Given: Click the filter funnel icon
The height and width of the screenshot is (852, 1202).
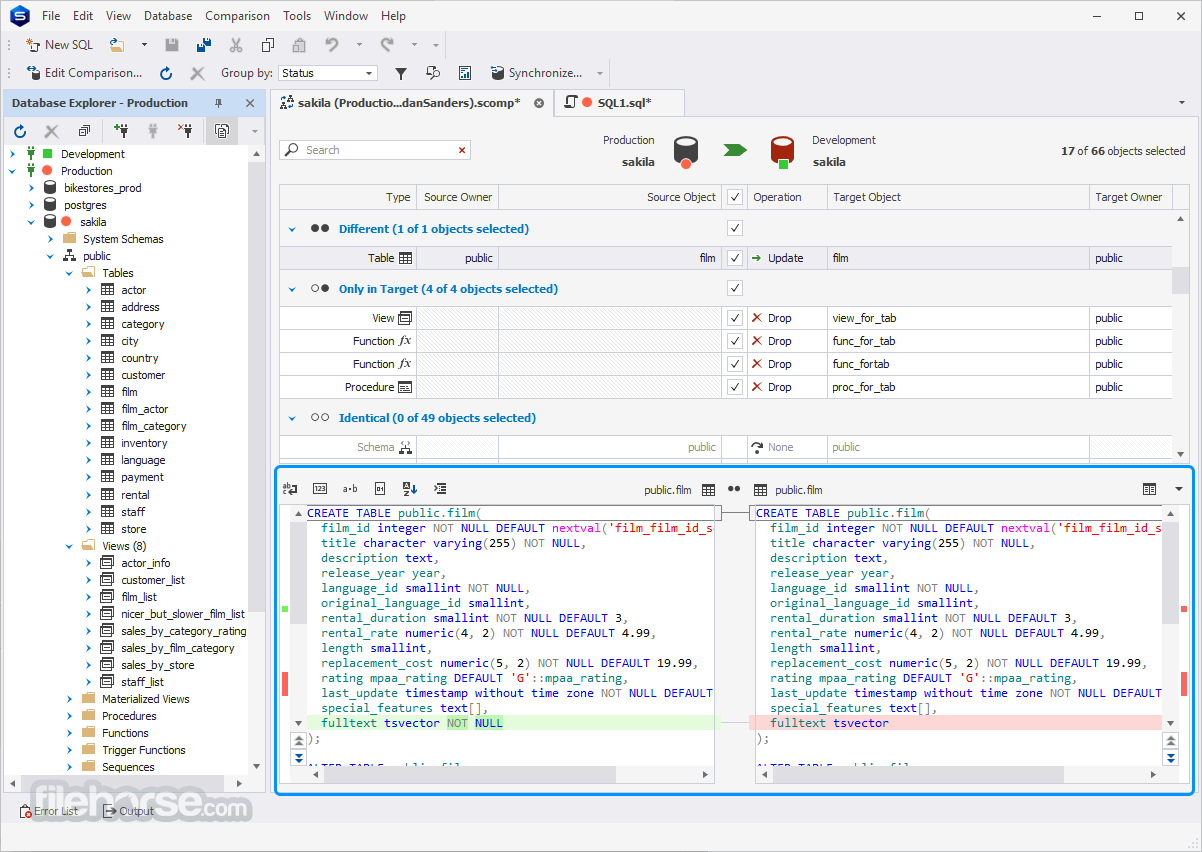Looking at the screenshot, I should click(x=401, y=73).
